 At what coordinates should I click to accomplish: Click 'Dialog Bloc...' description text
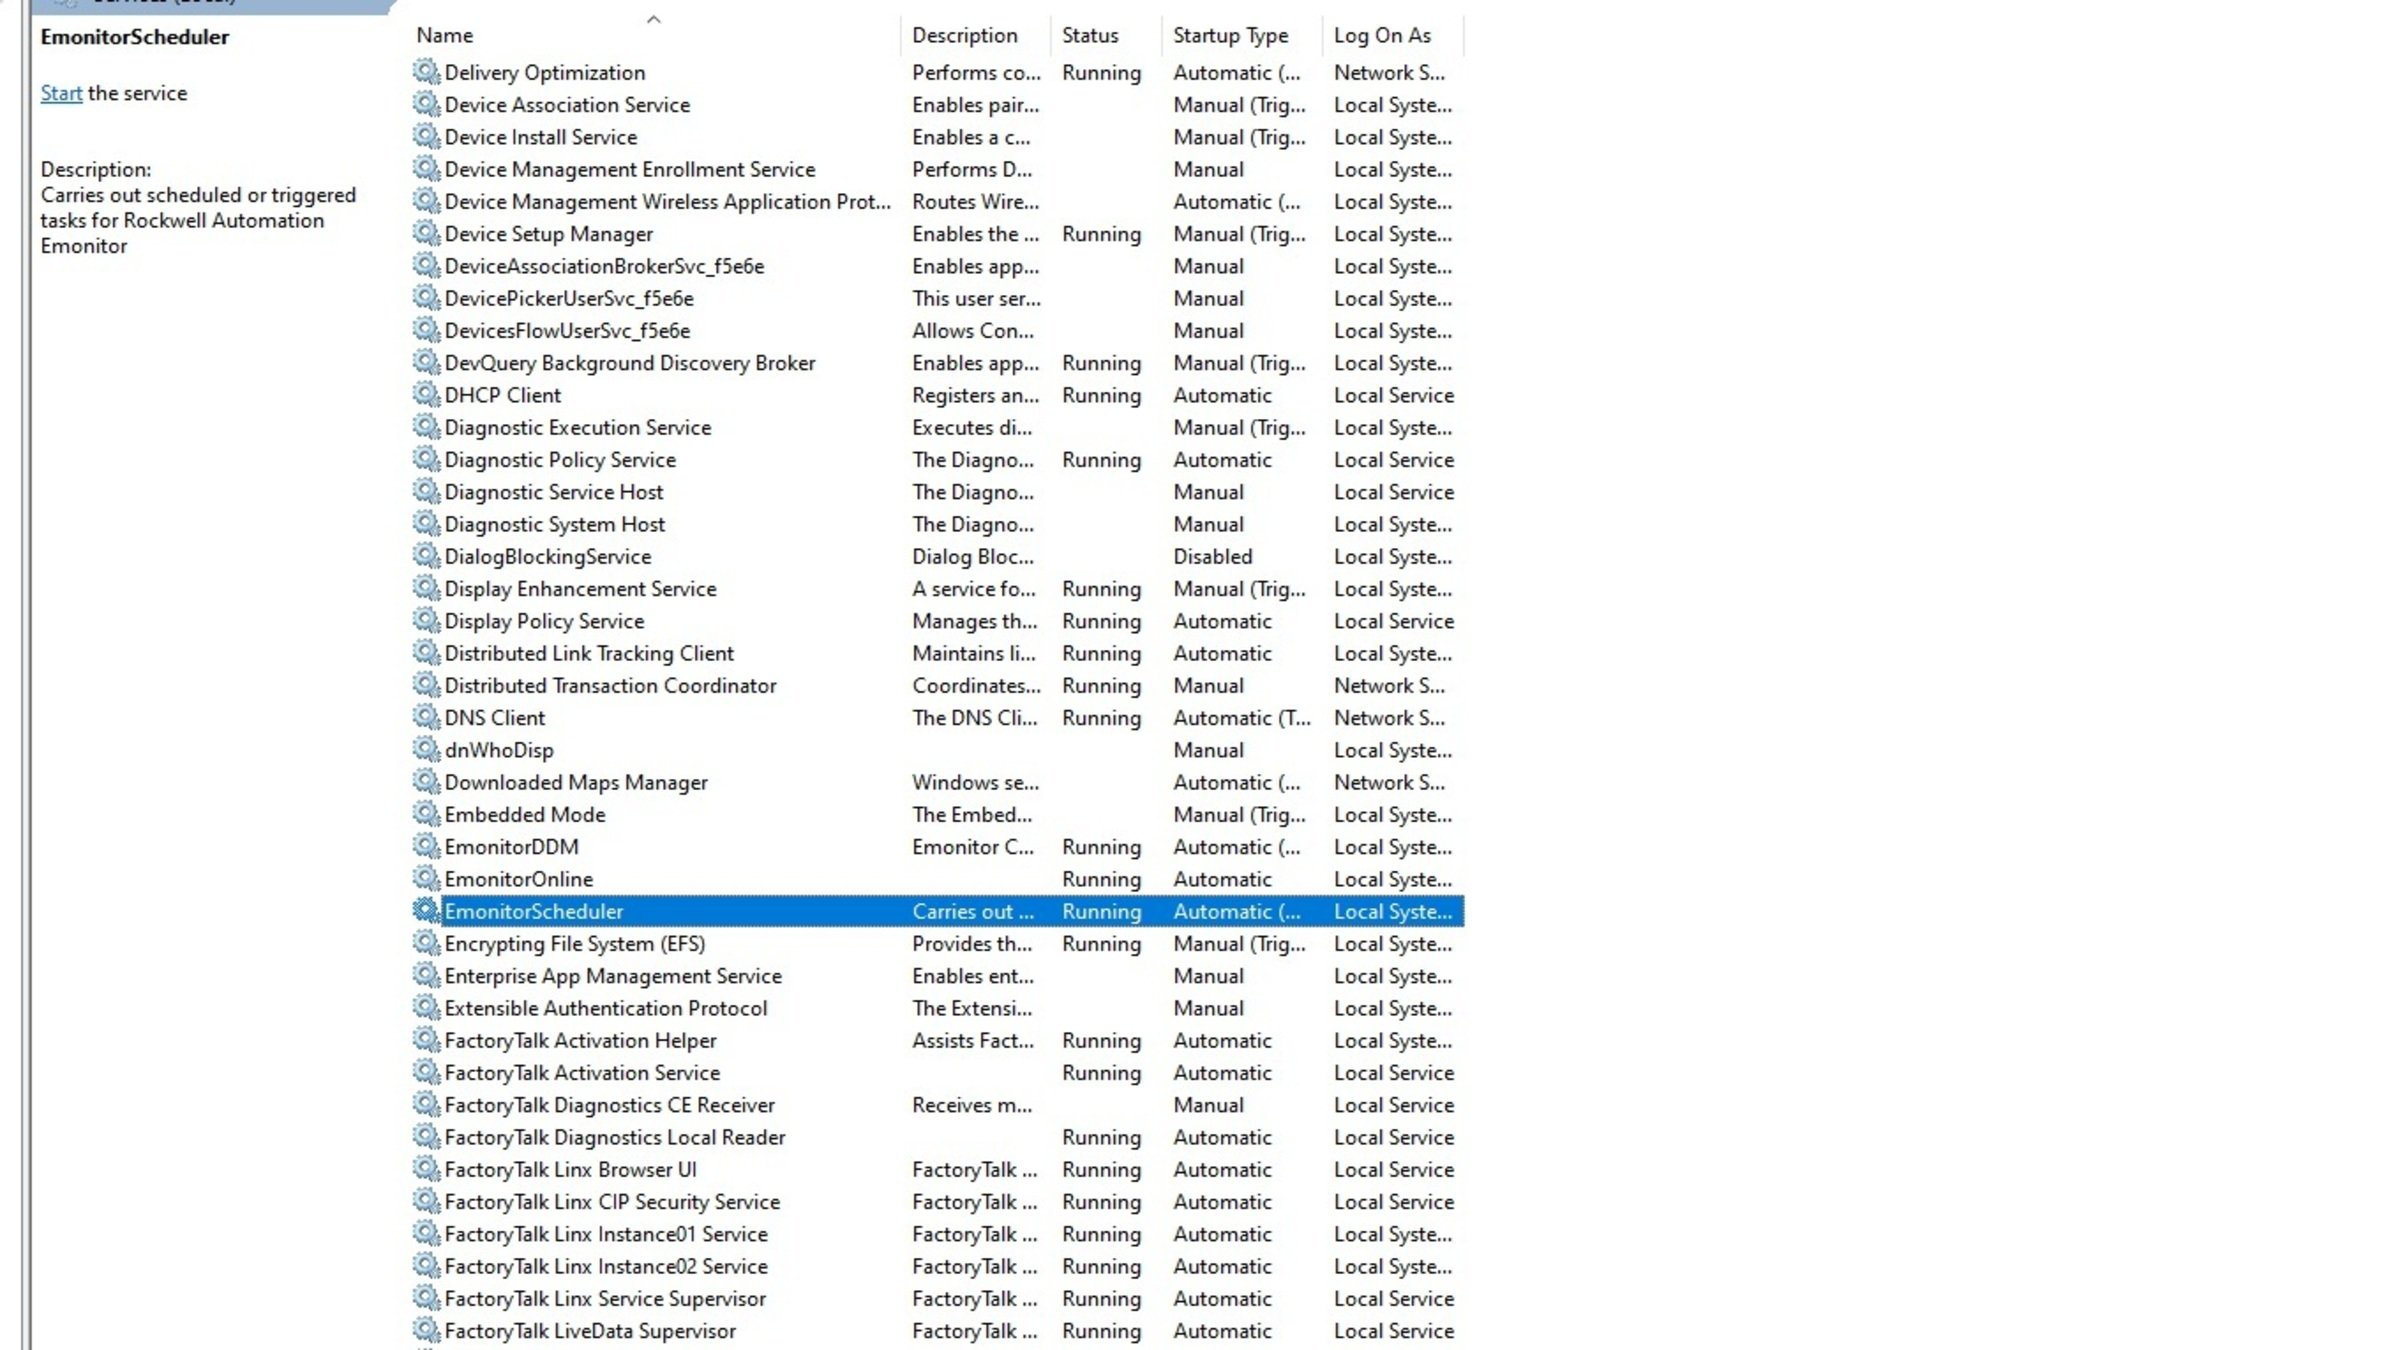click(x=973, y=556)
